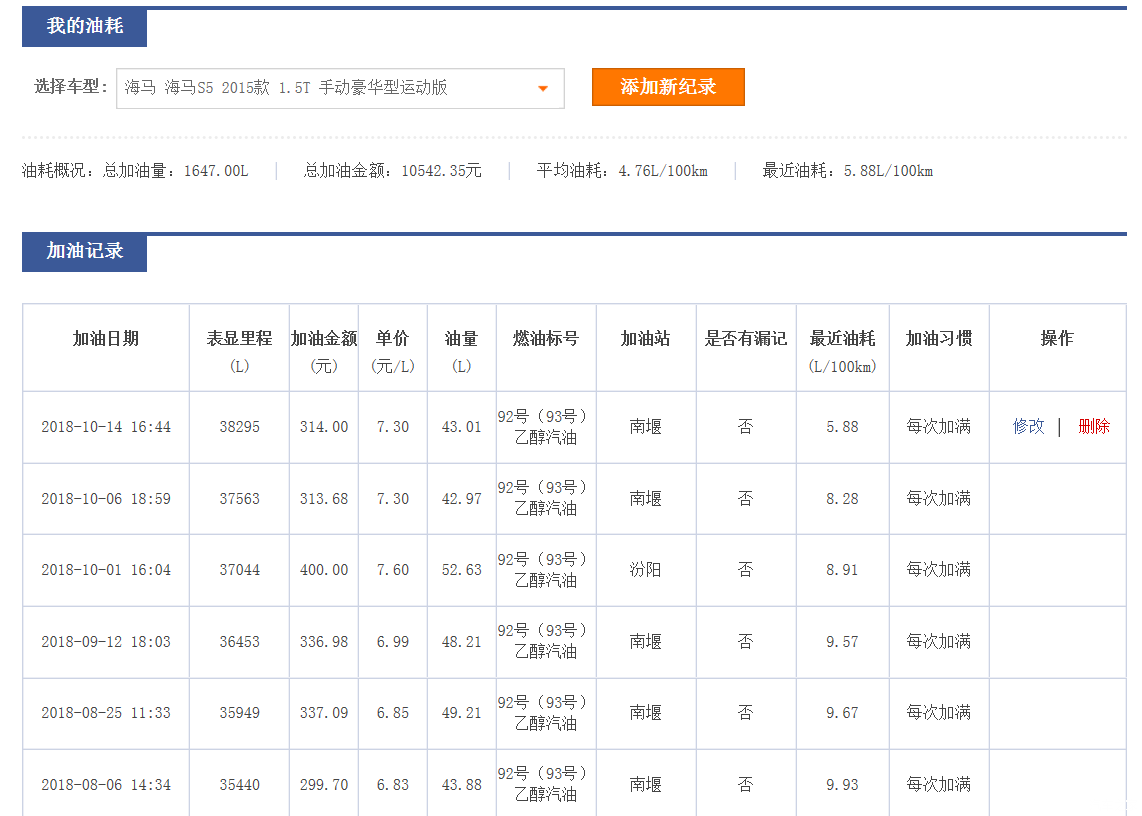Click the 加油金额 column header
This screenshot has width=1142, height=816.
pos(324,339)
